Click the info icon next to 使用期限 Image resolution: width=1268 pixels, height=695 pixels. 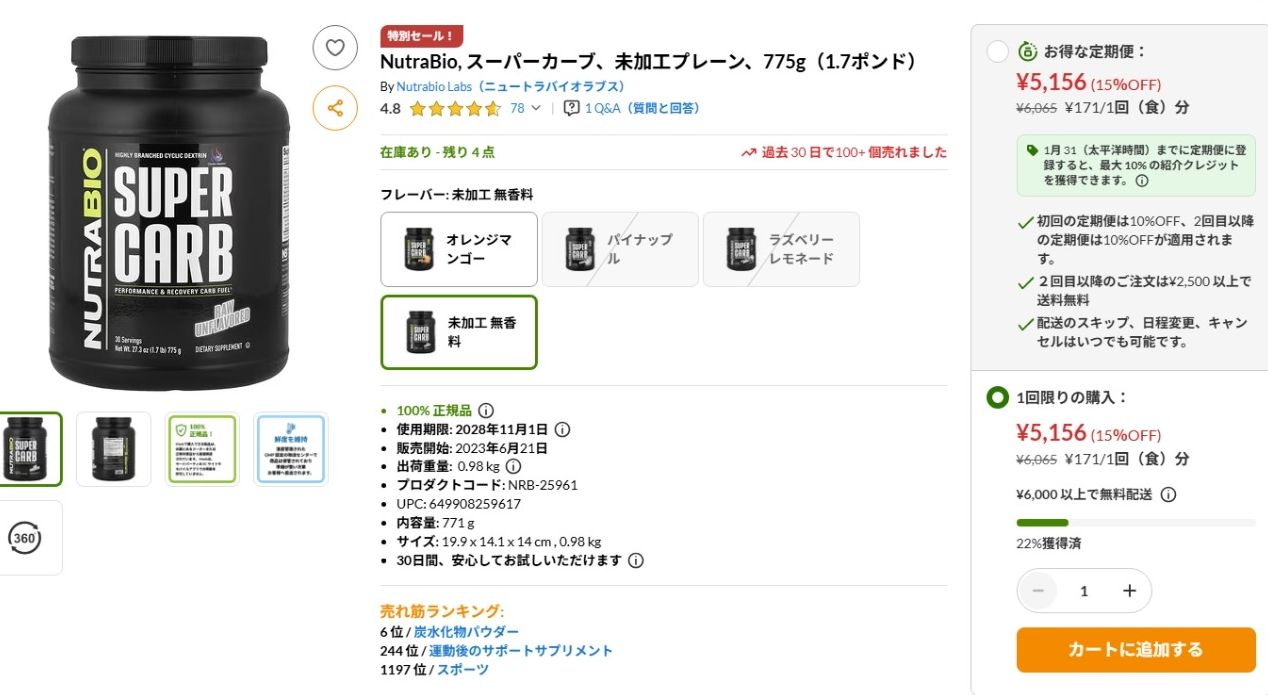[561, 428]
